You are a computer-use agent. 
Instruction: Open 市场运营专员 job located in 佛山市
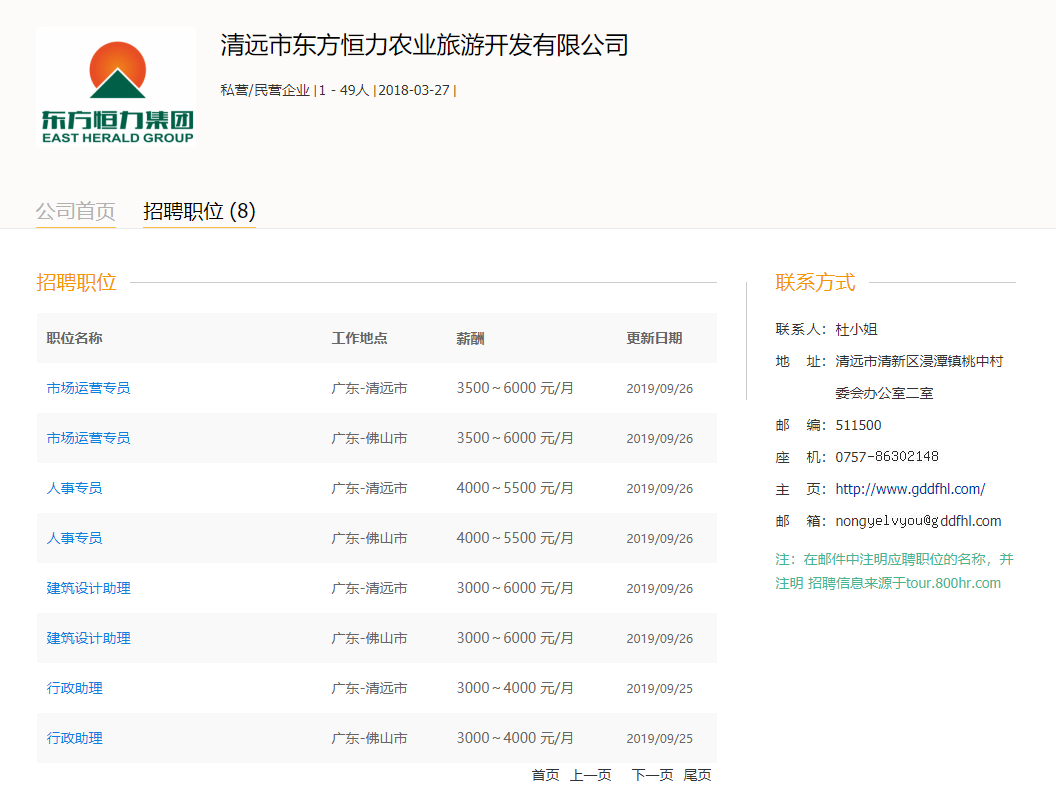click(x=88, y=438)
